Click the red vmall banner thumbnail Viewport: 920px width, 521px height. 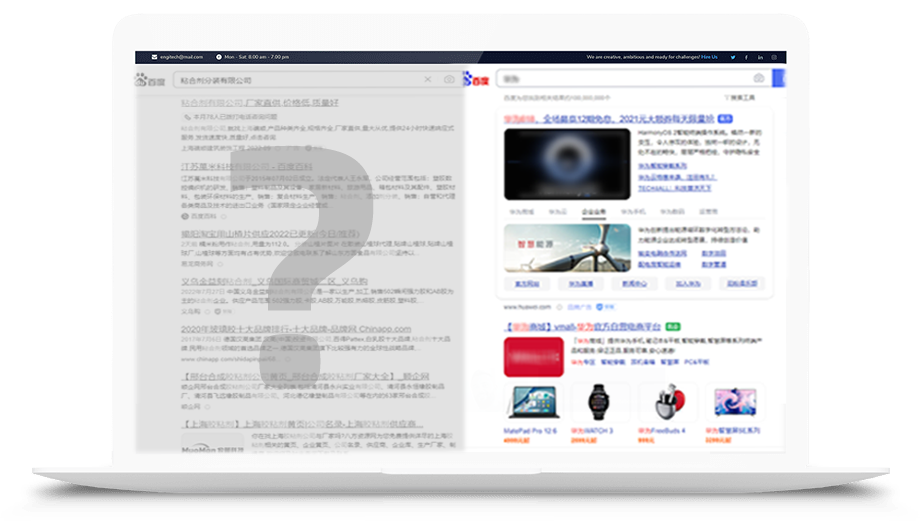pos(533,357)
